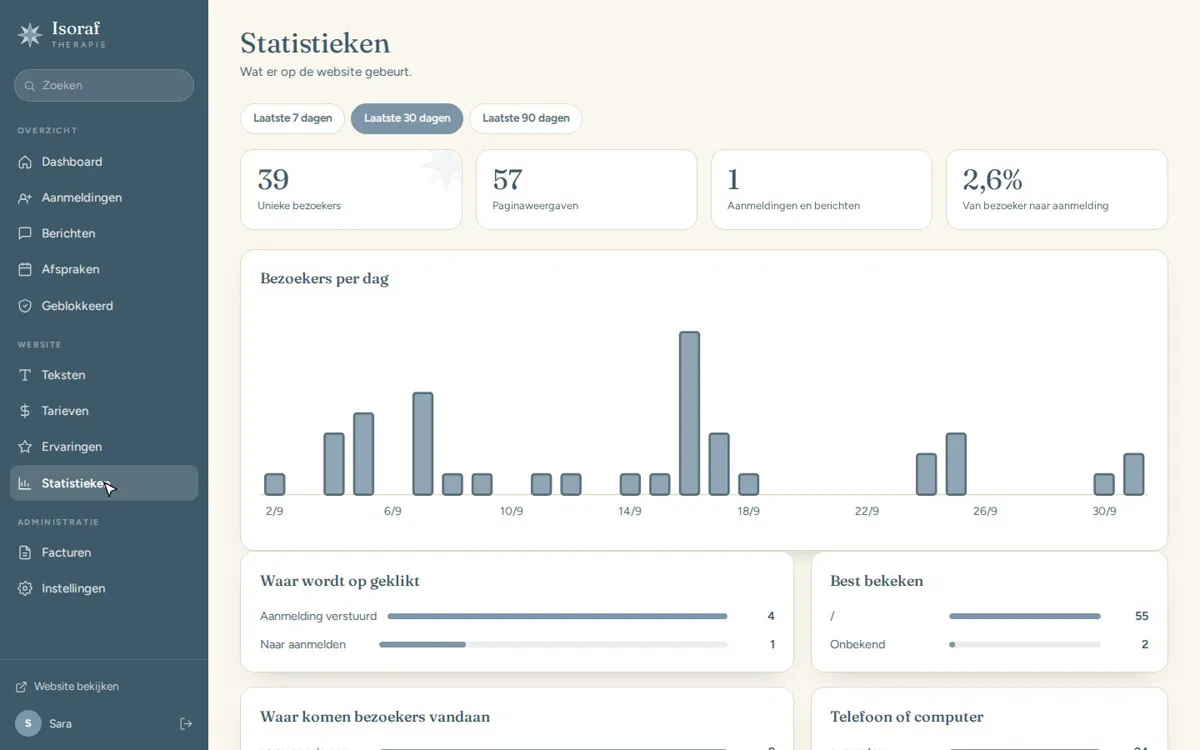Open Facturen under Administratie

(104, 553)
